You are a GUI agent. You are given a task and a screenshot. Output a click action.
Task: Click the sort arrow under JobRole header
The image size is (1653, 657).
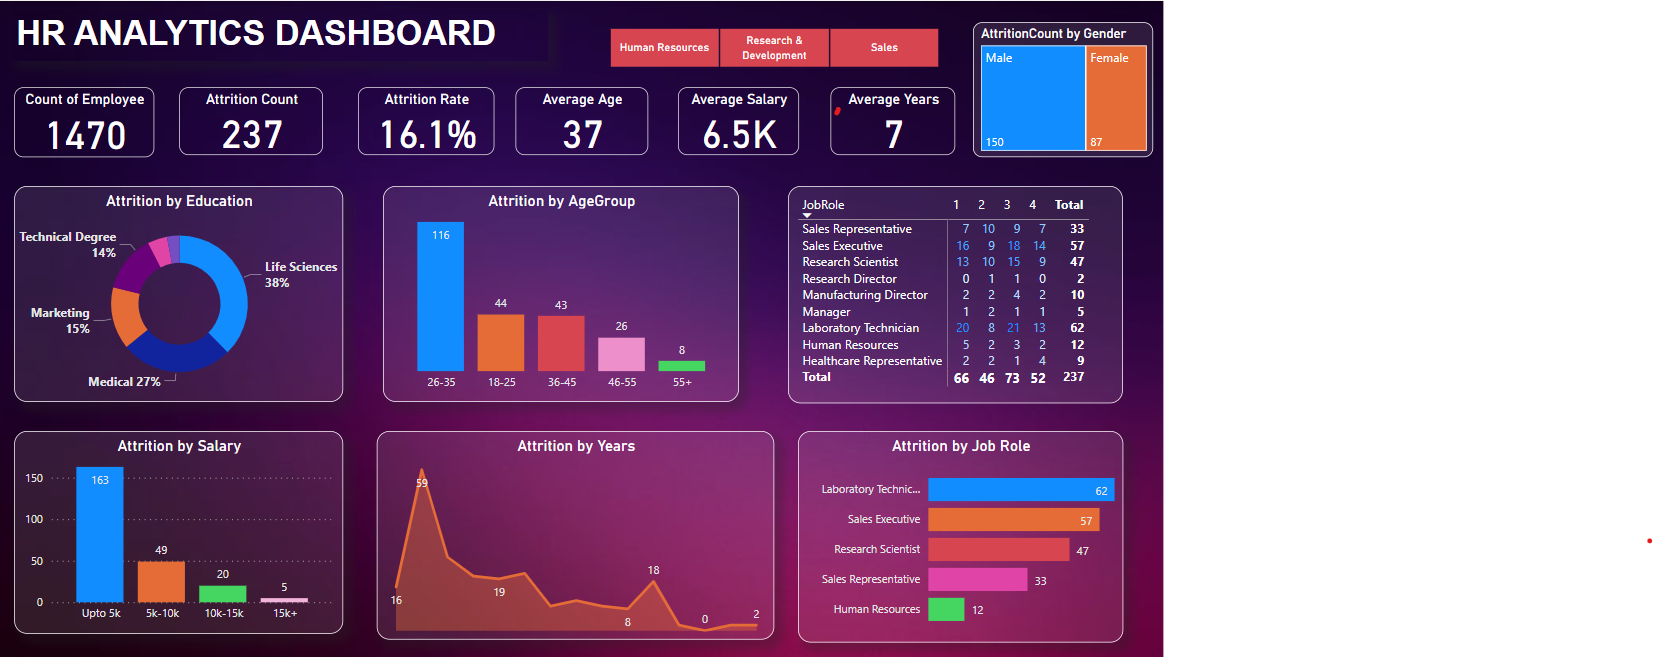807,215
